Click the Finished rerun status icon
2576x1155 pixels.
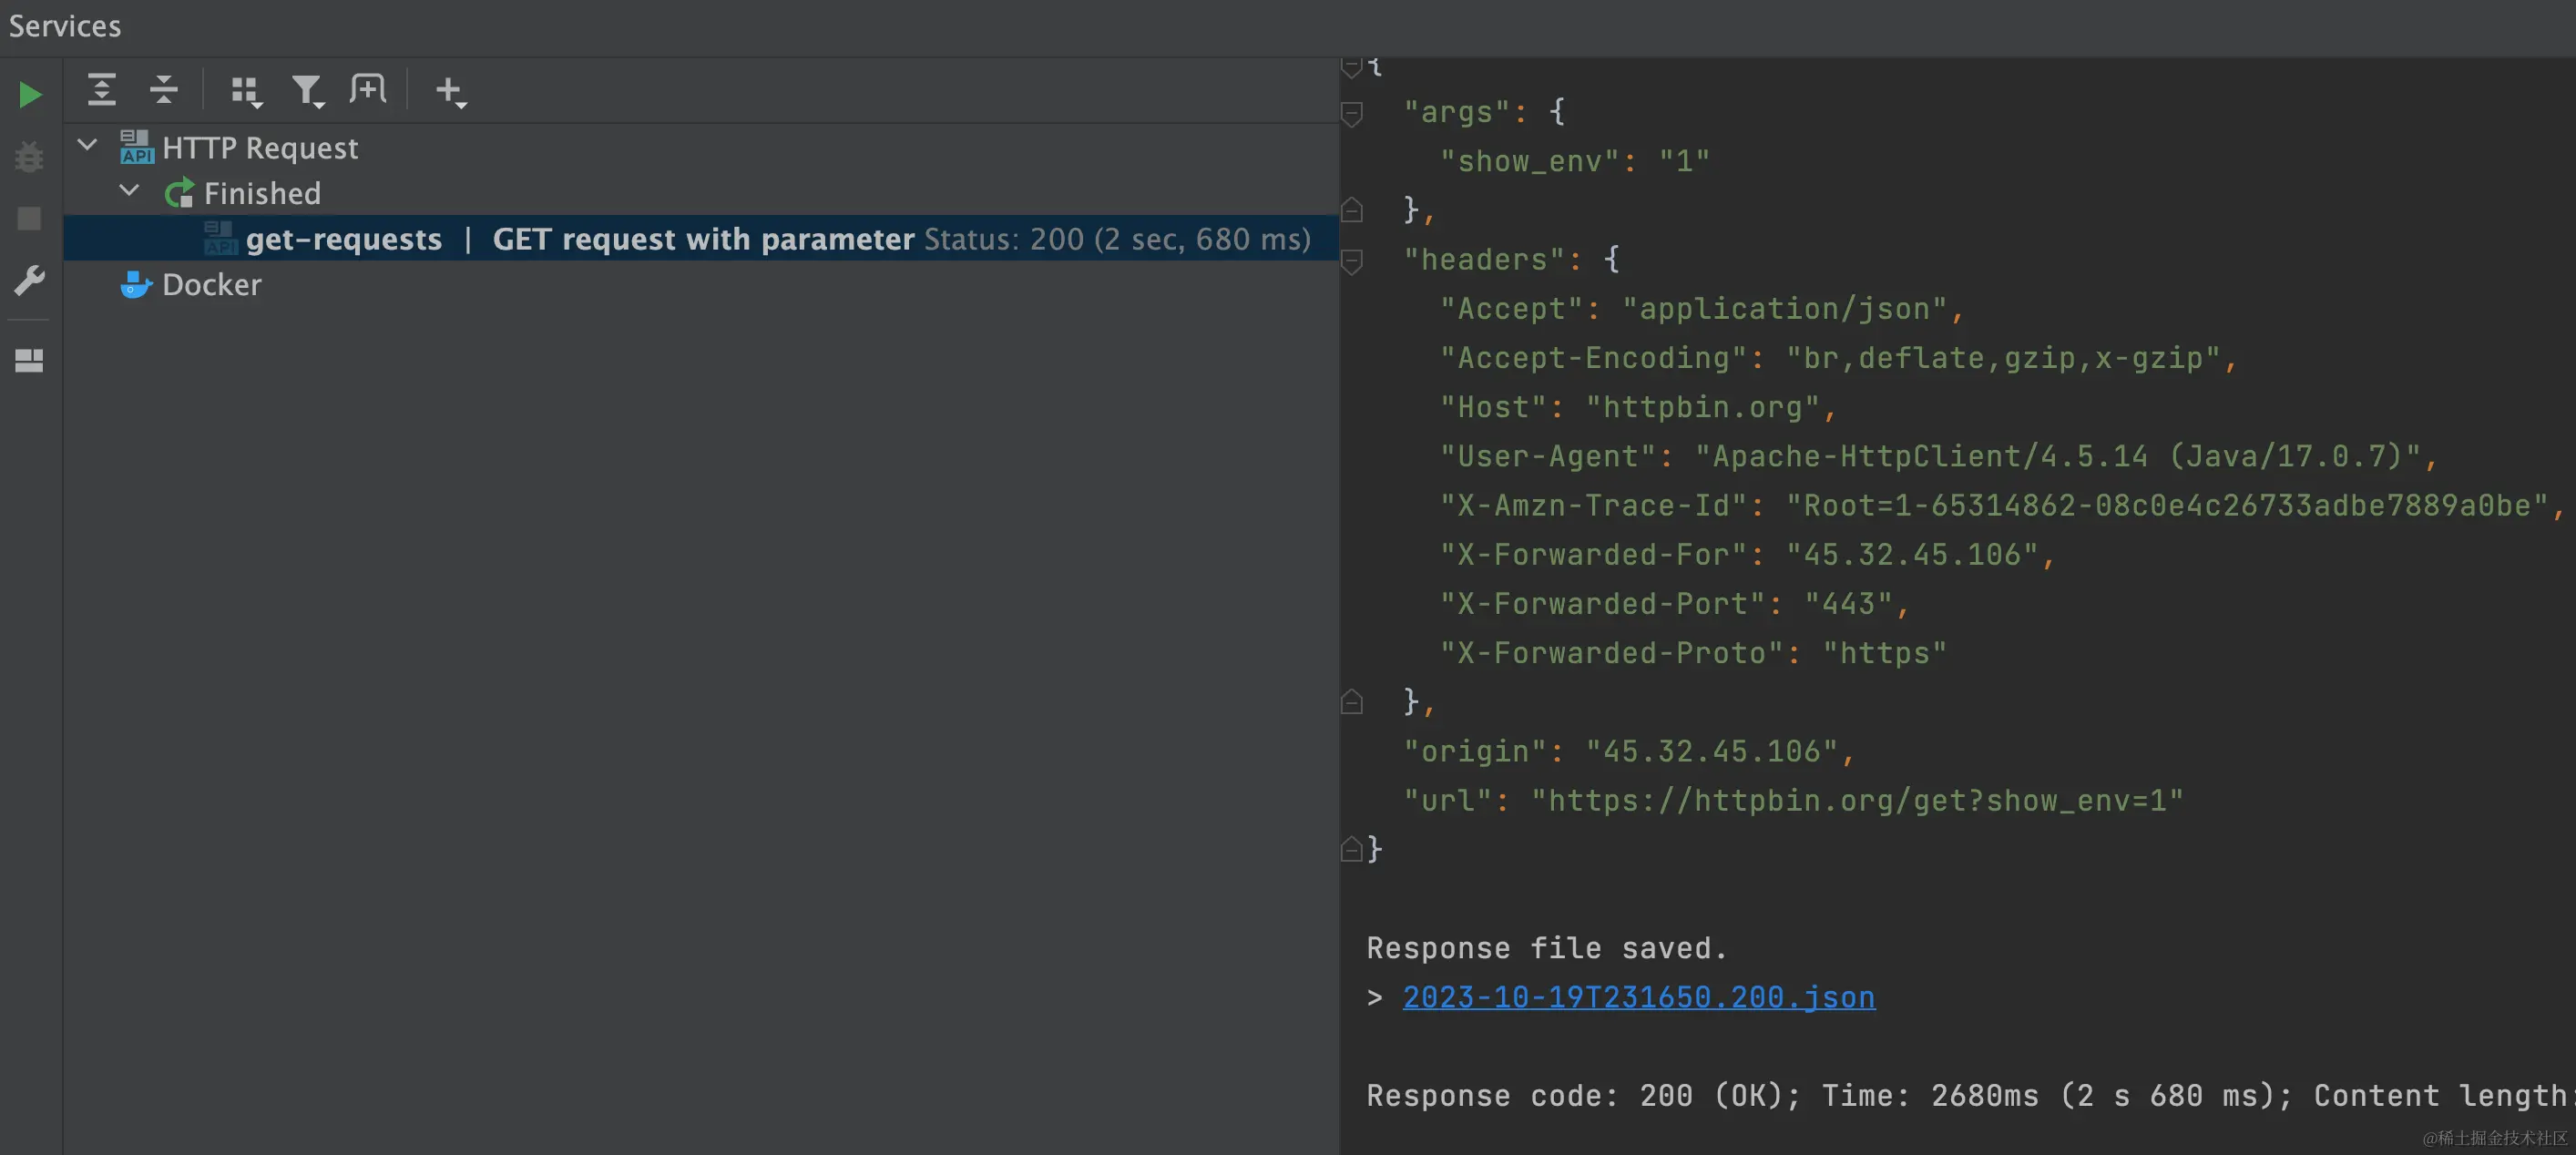[179, 193]
